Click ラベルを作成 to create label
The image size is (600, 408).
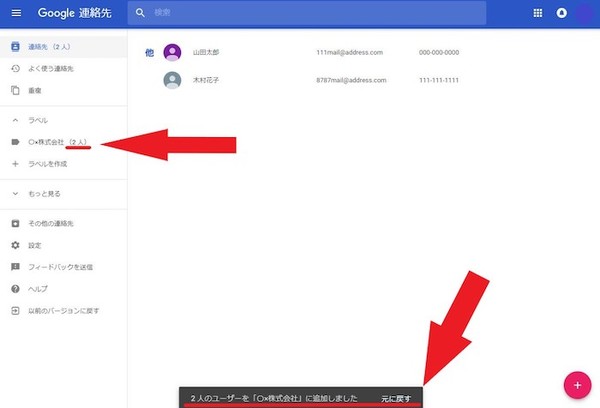click(x=50, y=164)
